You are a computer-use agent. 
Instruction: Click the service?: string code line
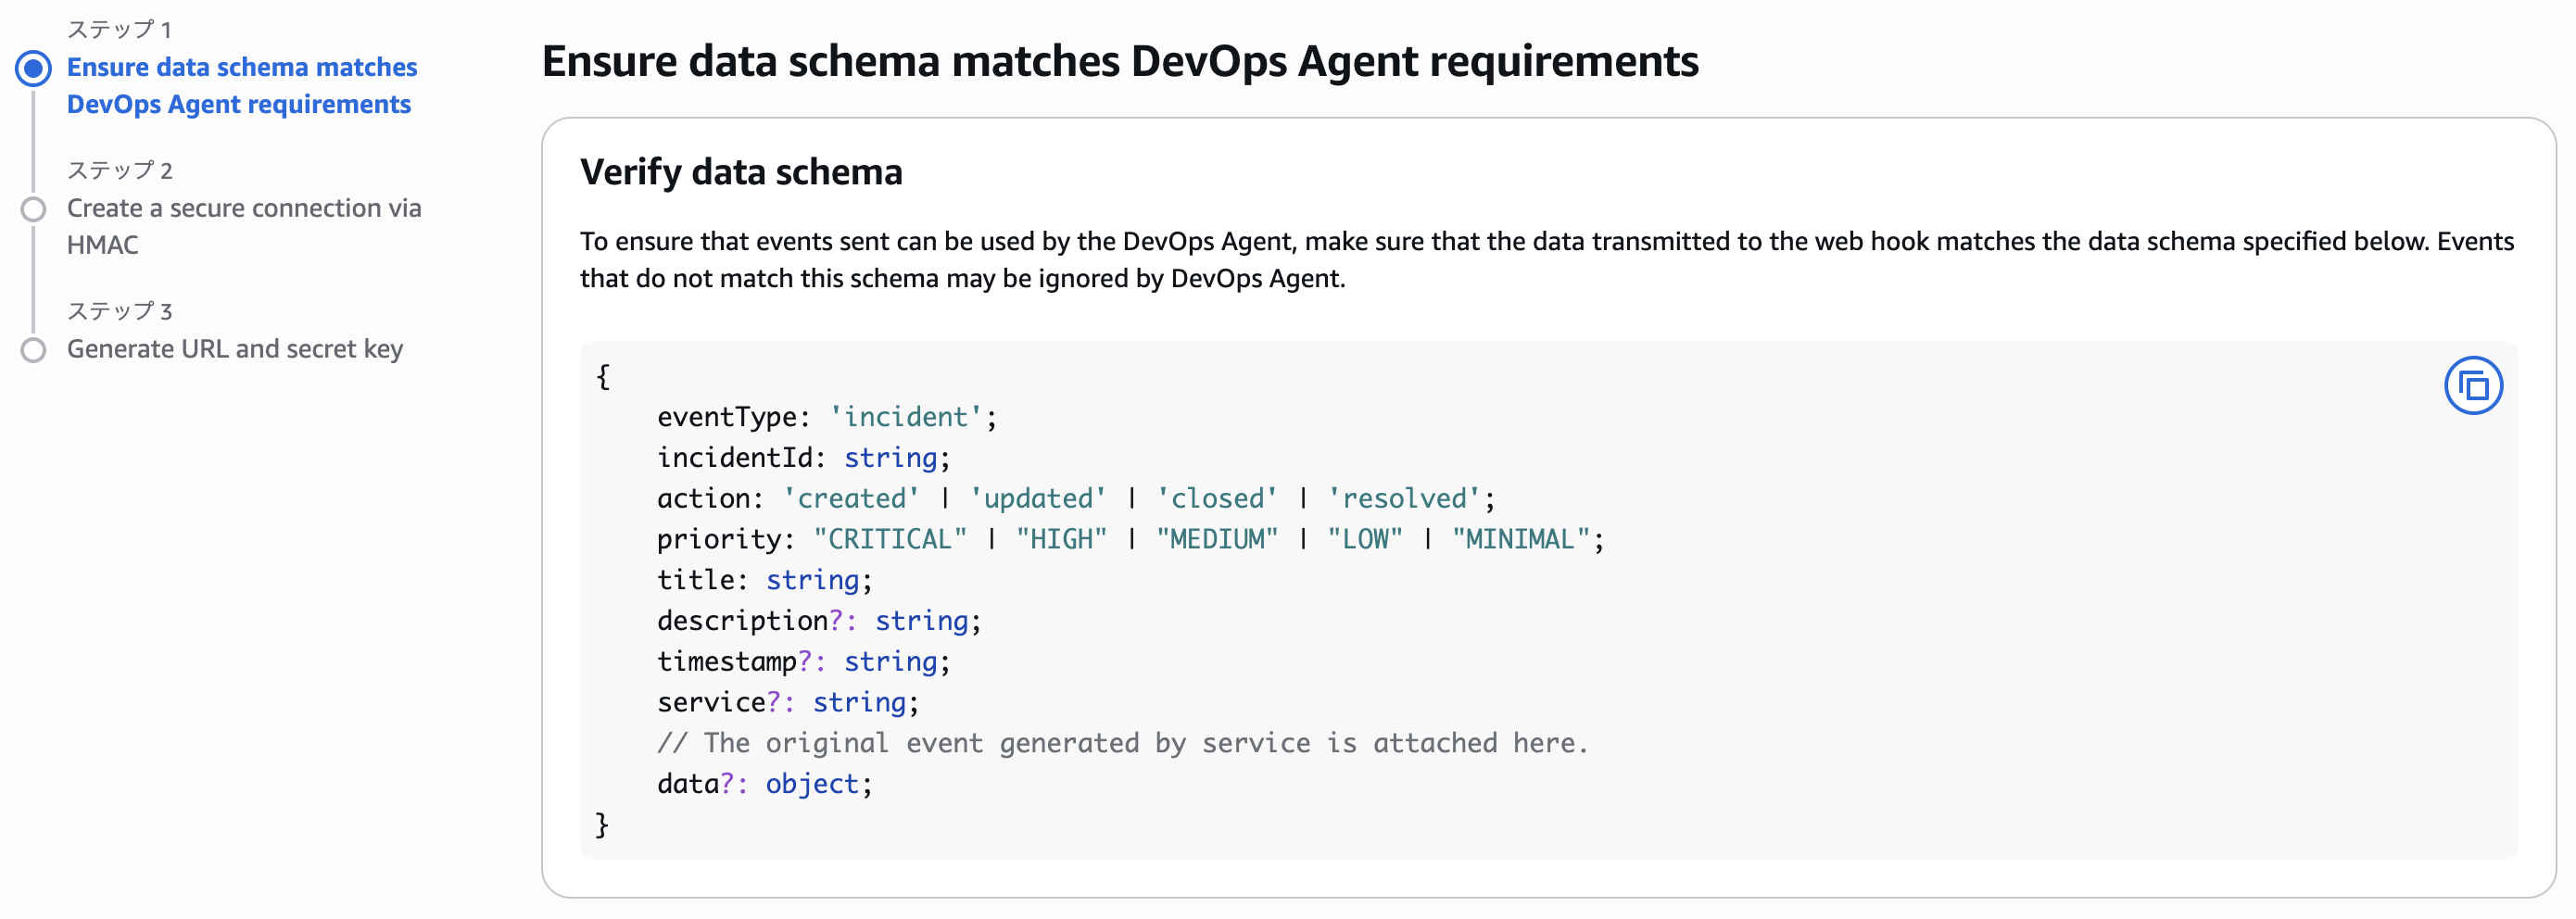click(x=788, y=703)
